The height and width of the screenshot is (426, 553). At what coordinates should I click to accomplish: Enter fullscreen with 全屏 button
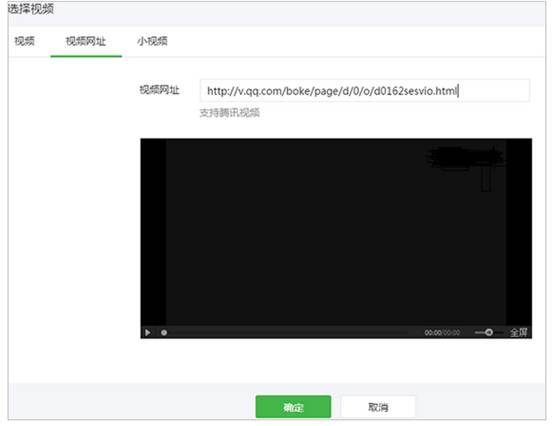(x=519, y=332)
